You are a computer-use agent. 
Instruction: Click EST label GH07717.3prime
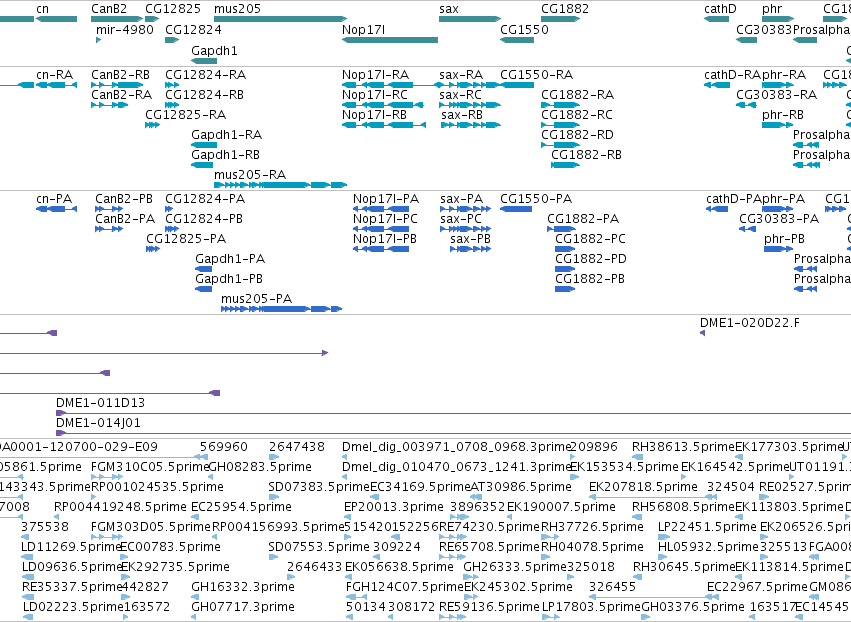coord(243,606)
